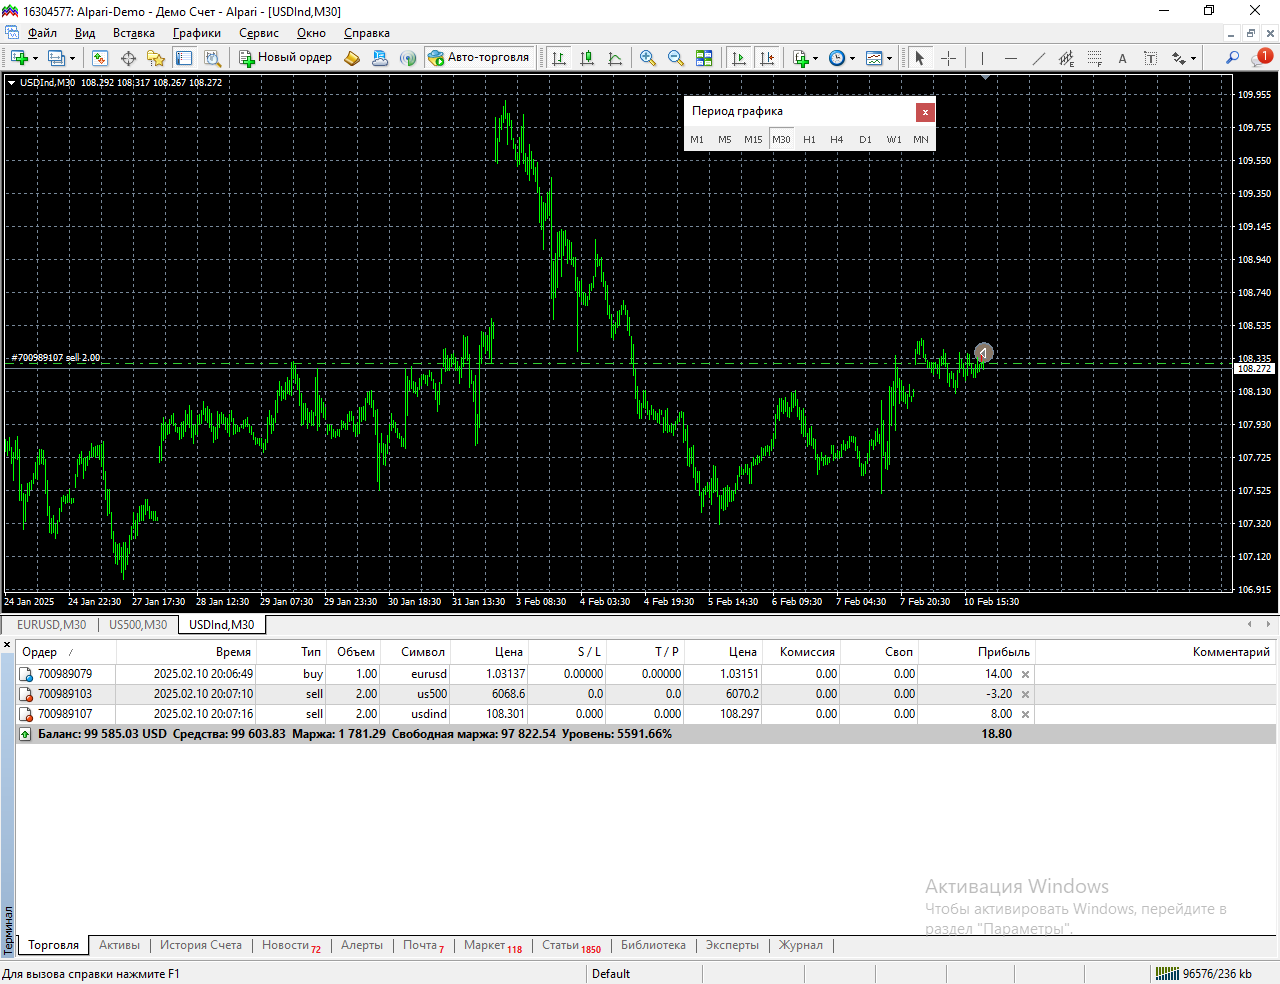The image size is (1280, 984).
Task: Close the eurusd buy order 700989079
Action: tap(1025, 675)
